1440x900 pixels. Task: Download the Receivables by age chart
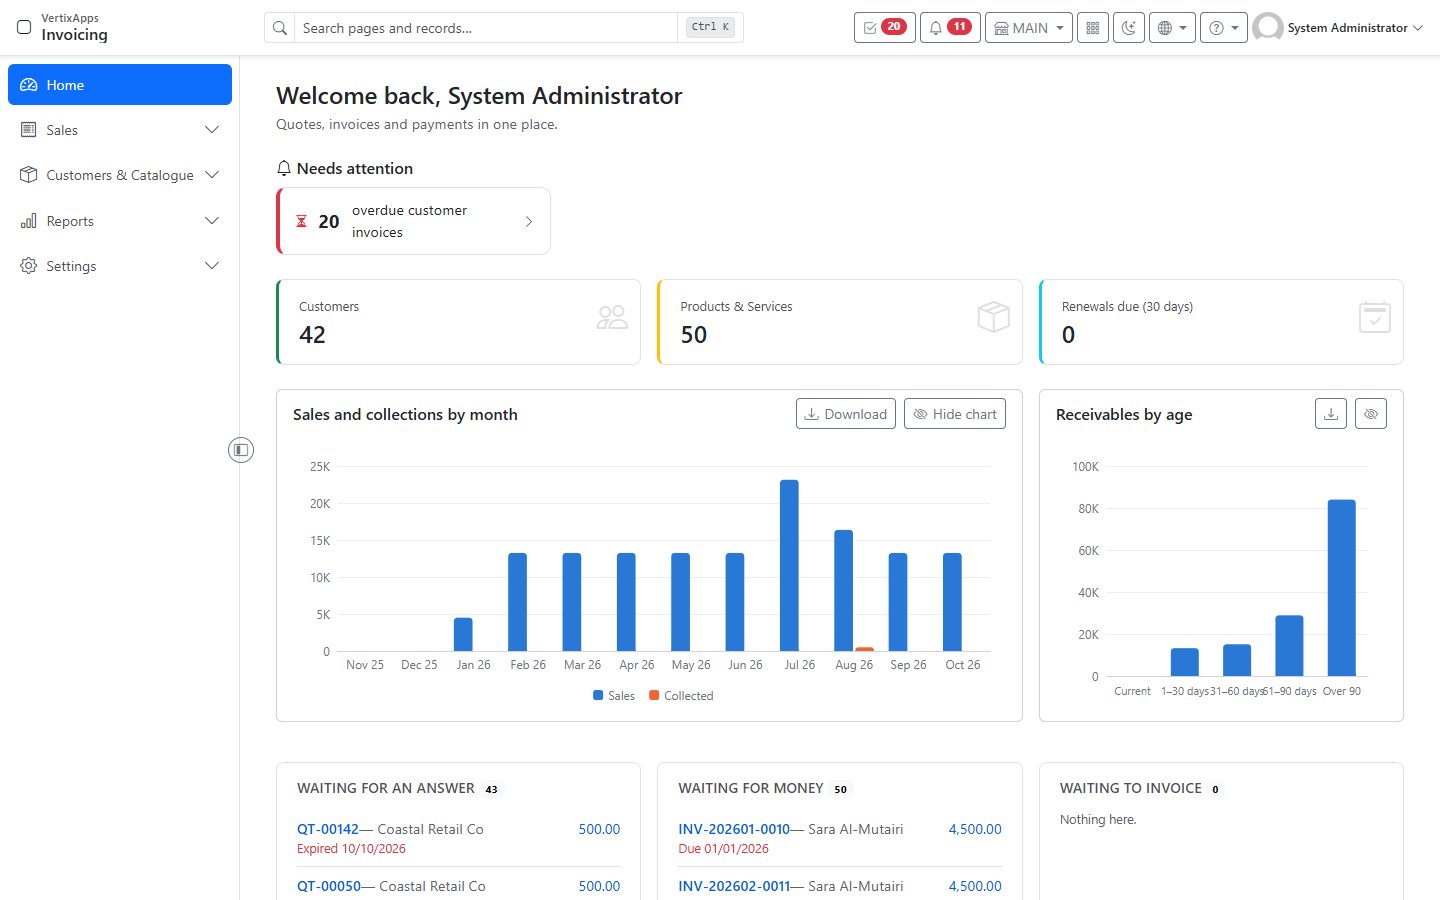(x=1331, y=414)
